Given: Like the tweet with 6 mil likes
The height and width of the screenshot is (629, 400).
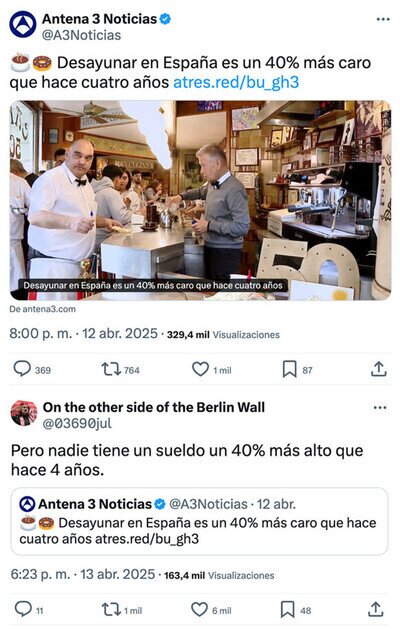Looking at the screenshot, I should point(199,609).
